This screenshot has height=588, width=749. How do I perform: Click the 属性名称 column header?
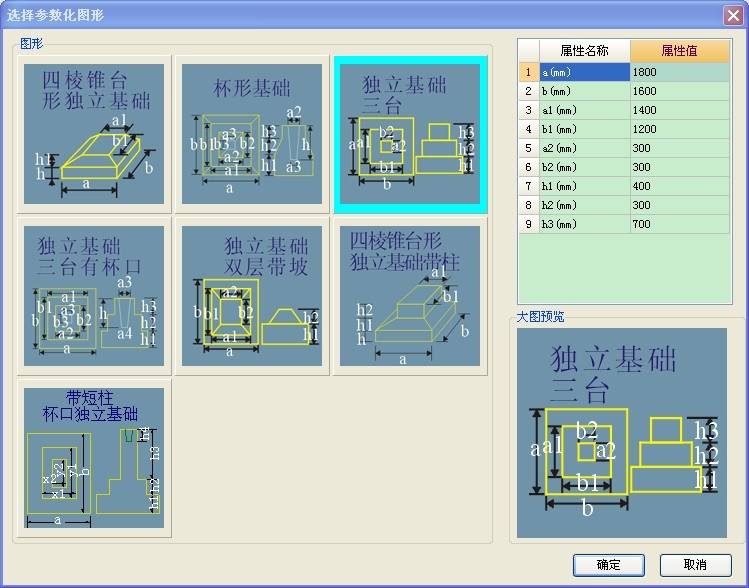585,51
